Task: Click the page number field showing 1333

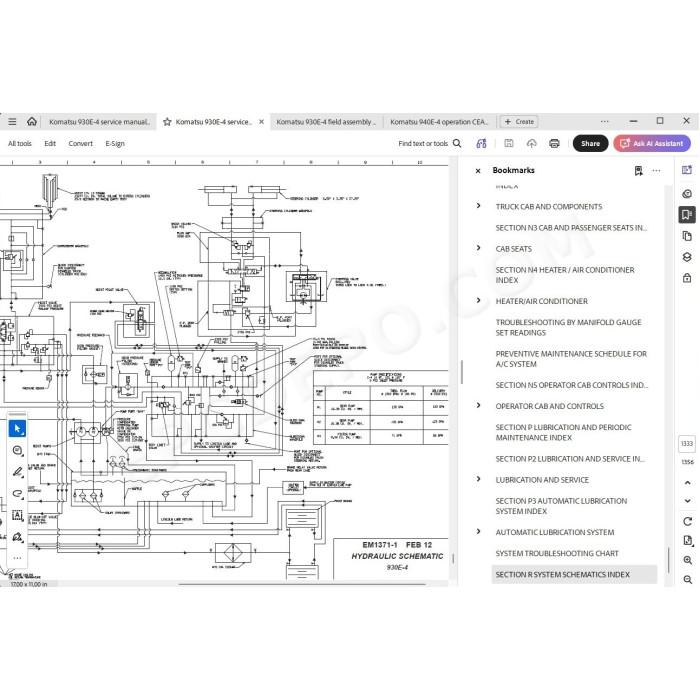Action: pyautogui.click(x=687, y=443)
